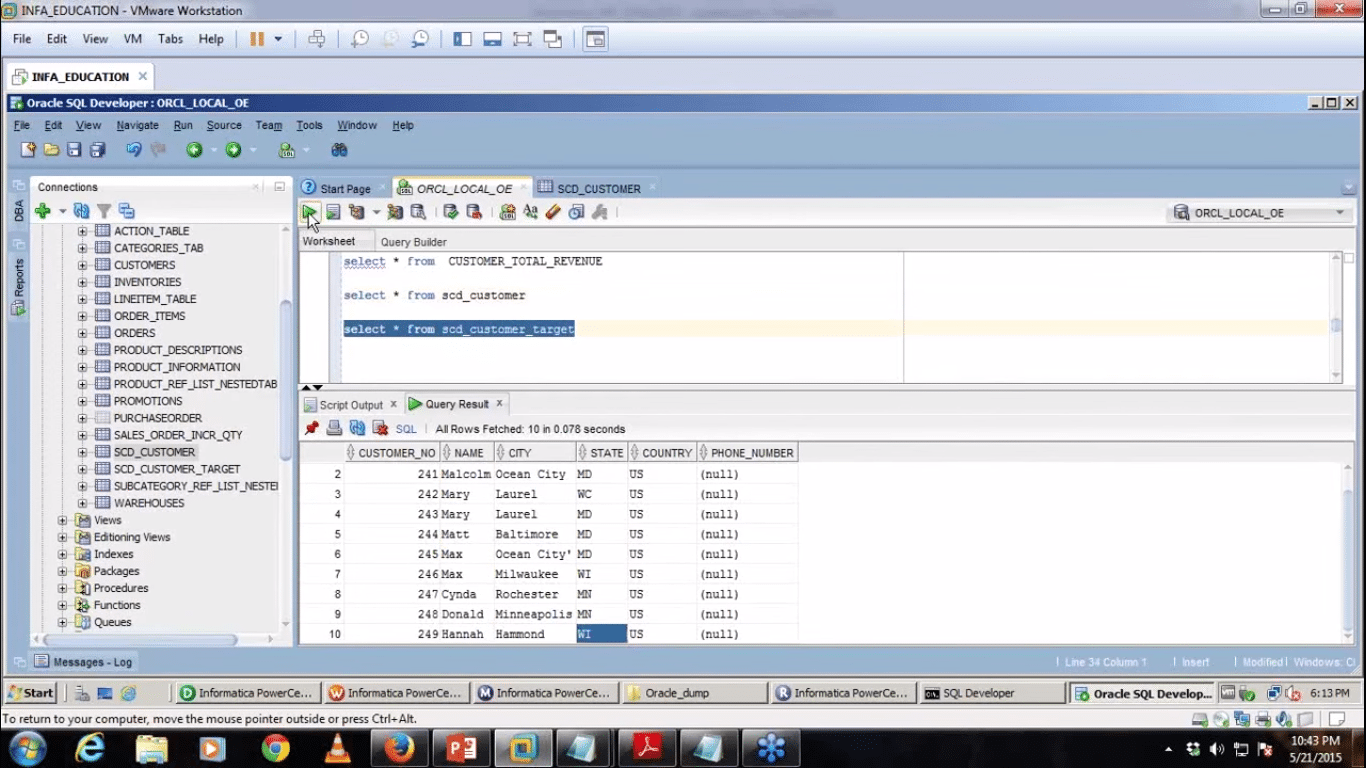Run the selected statement with green arrow
Viewport: 1366px width, 768px height.
(310, 212)
